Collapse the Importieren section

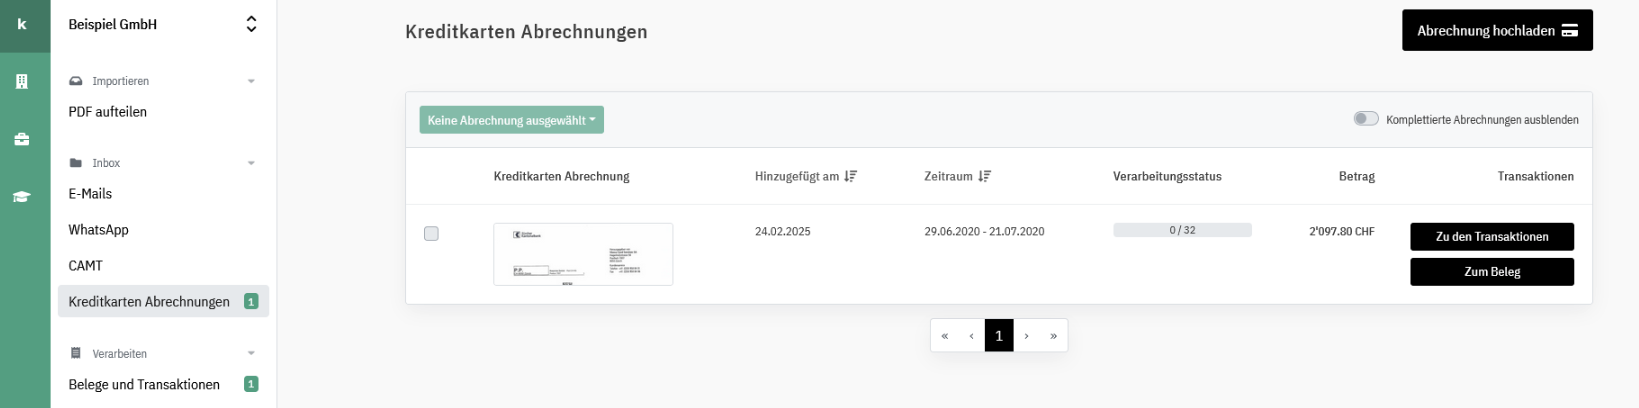(163, 81)
